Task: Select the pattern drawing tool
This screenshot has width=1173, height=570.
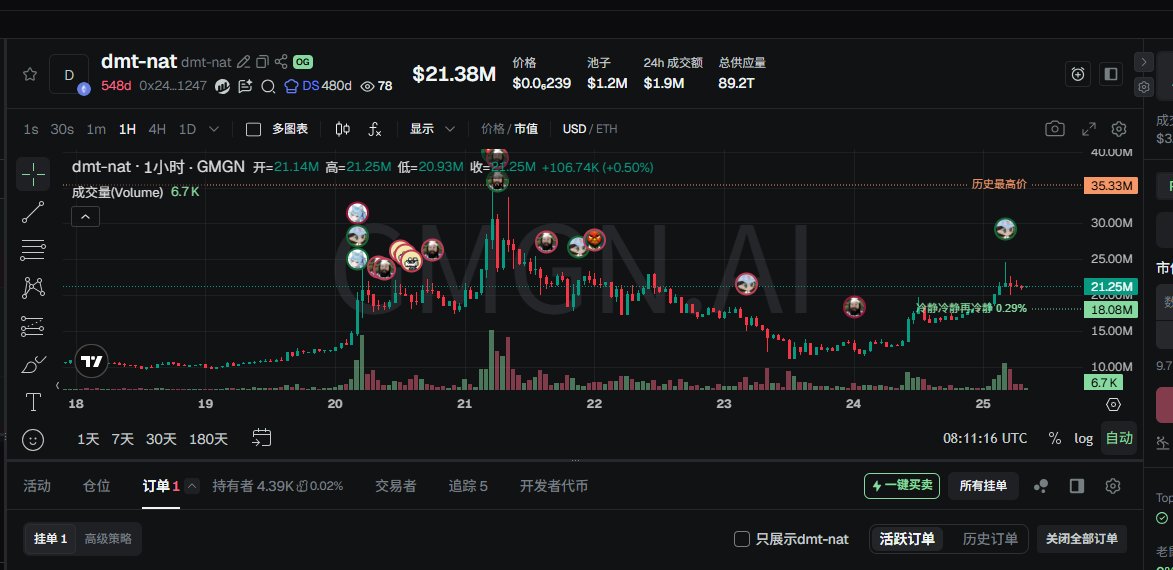Action: coord(33,288)
